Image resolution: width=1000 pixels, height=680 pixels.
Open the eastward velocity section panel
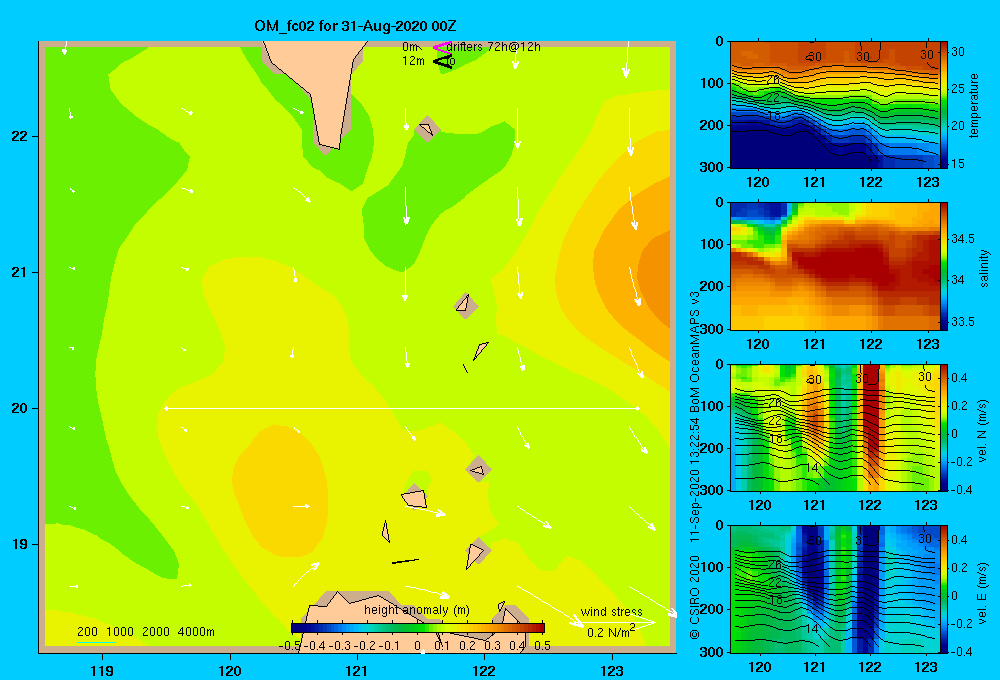[x=834, y=589]
